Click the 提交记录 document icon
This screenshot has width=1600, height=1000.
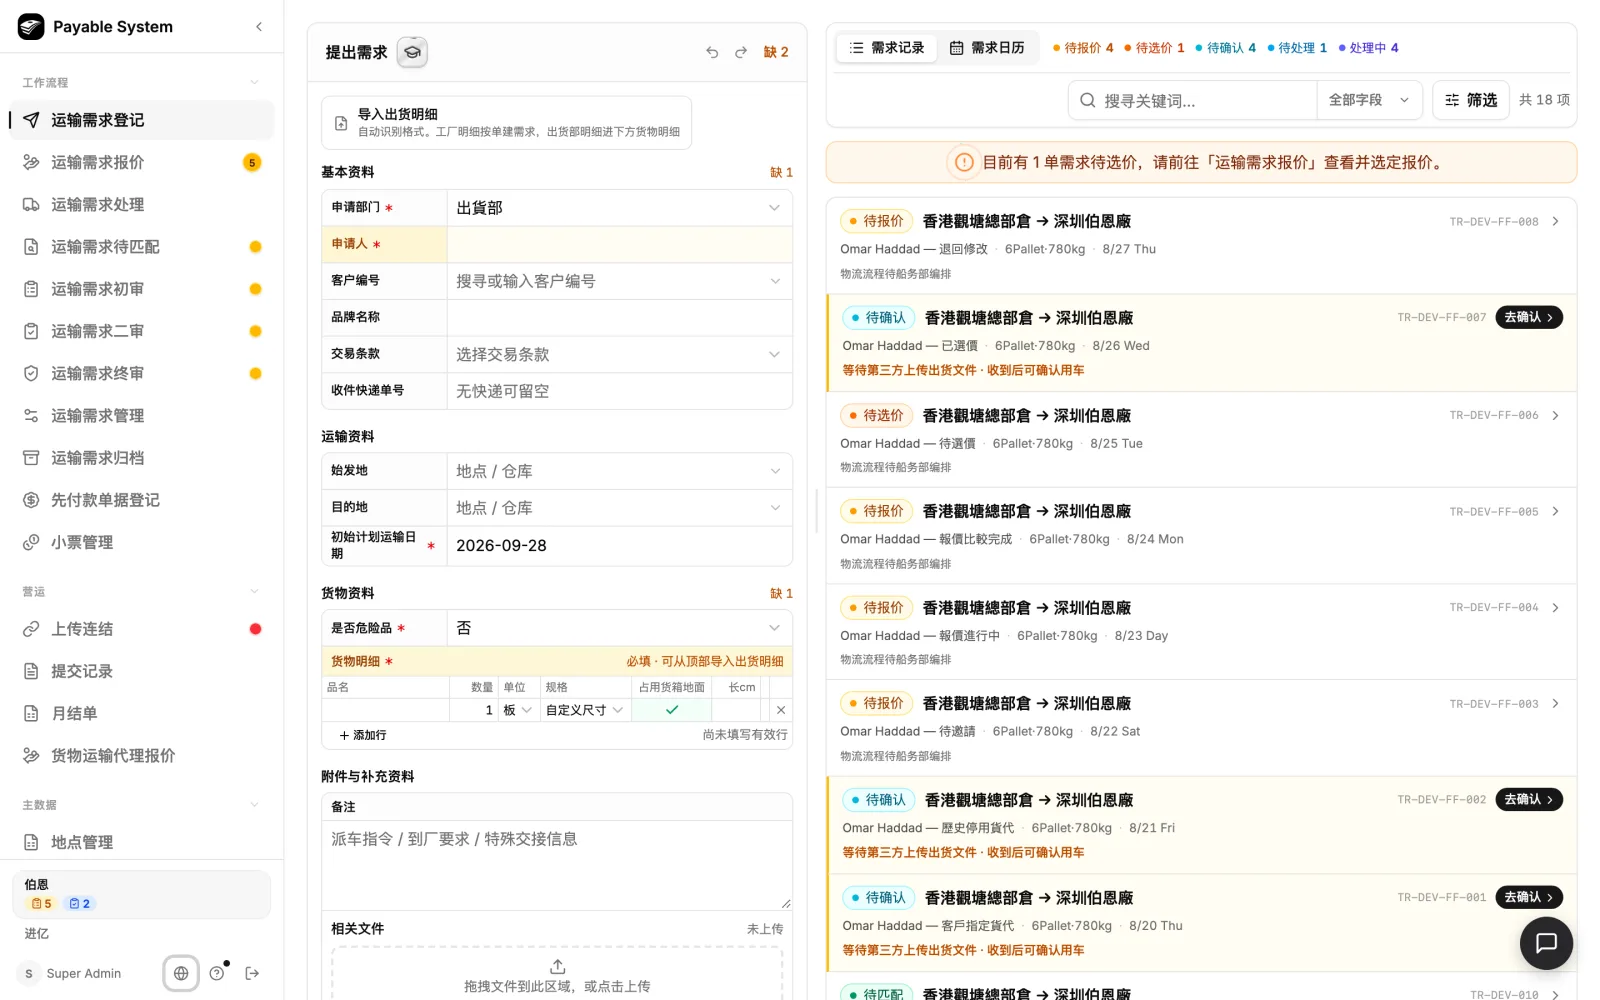click(x=31, y=671)
